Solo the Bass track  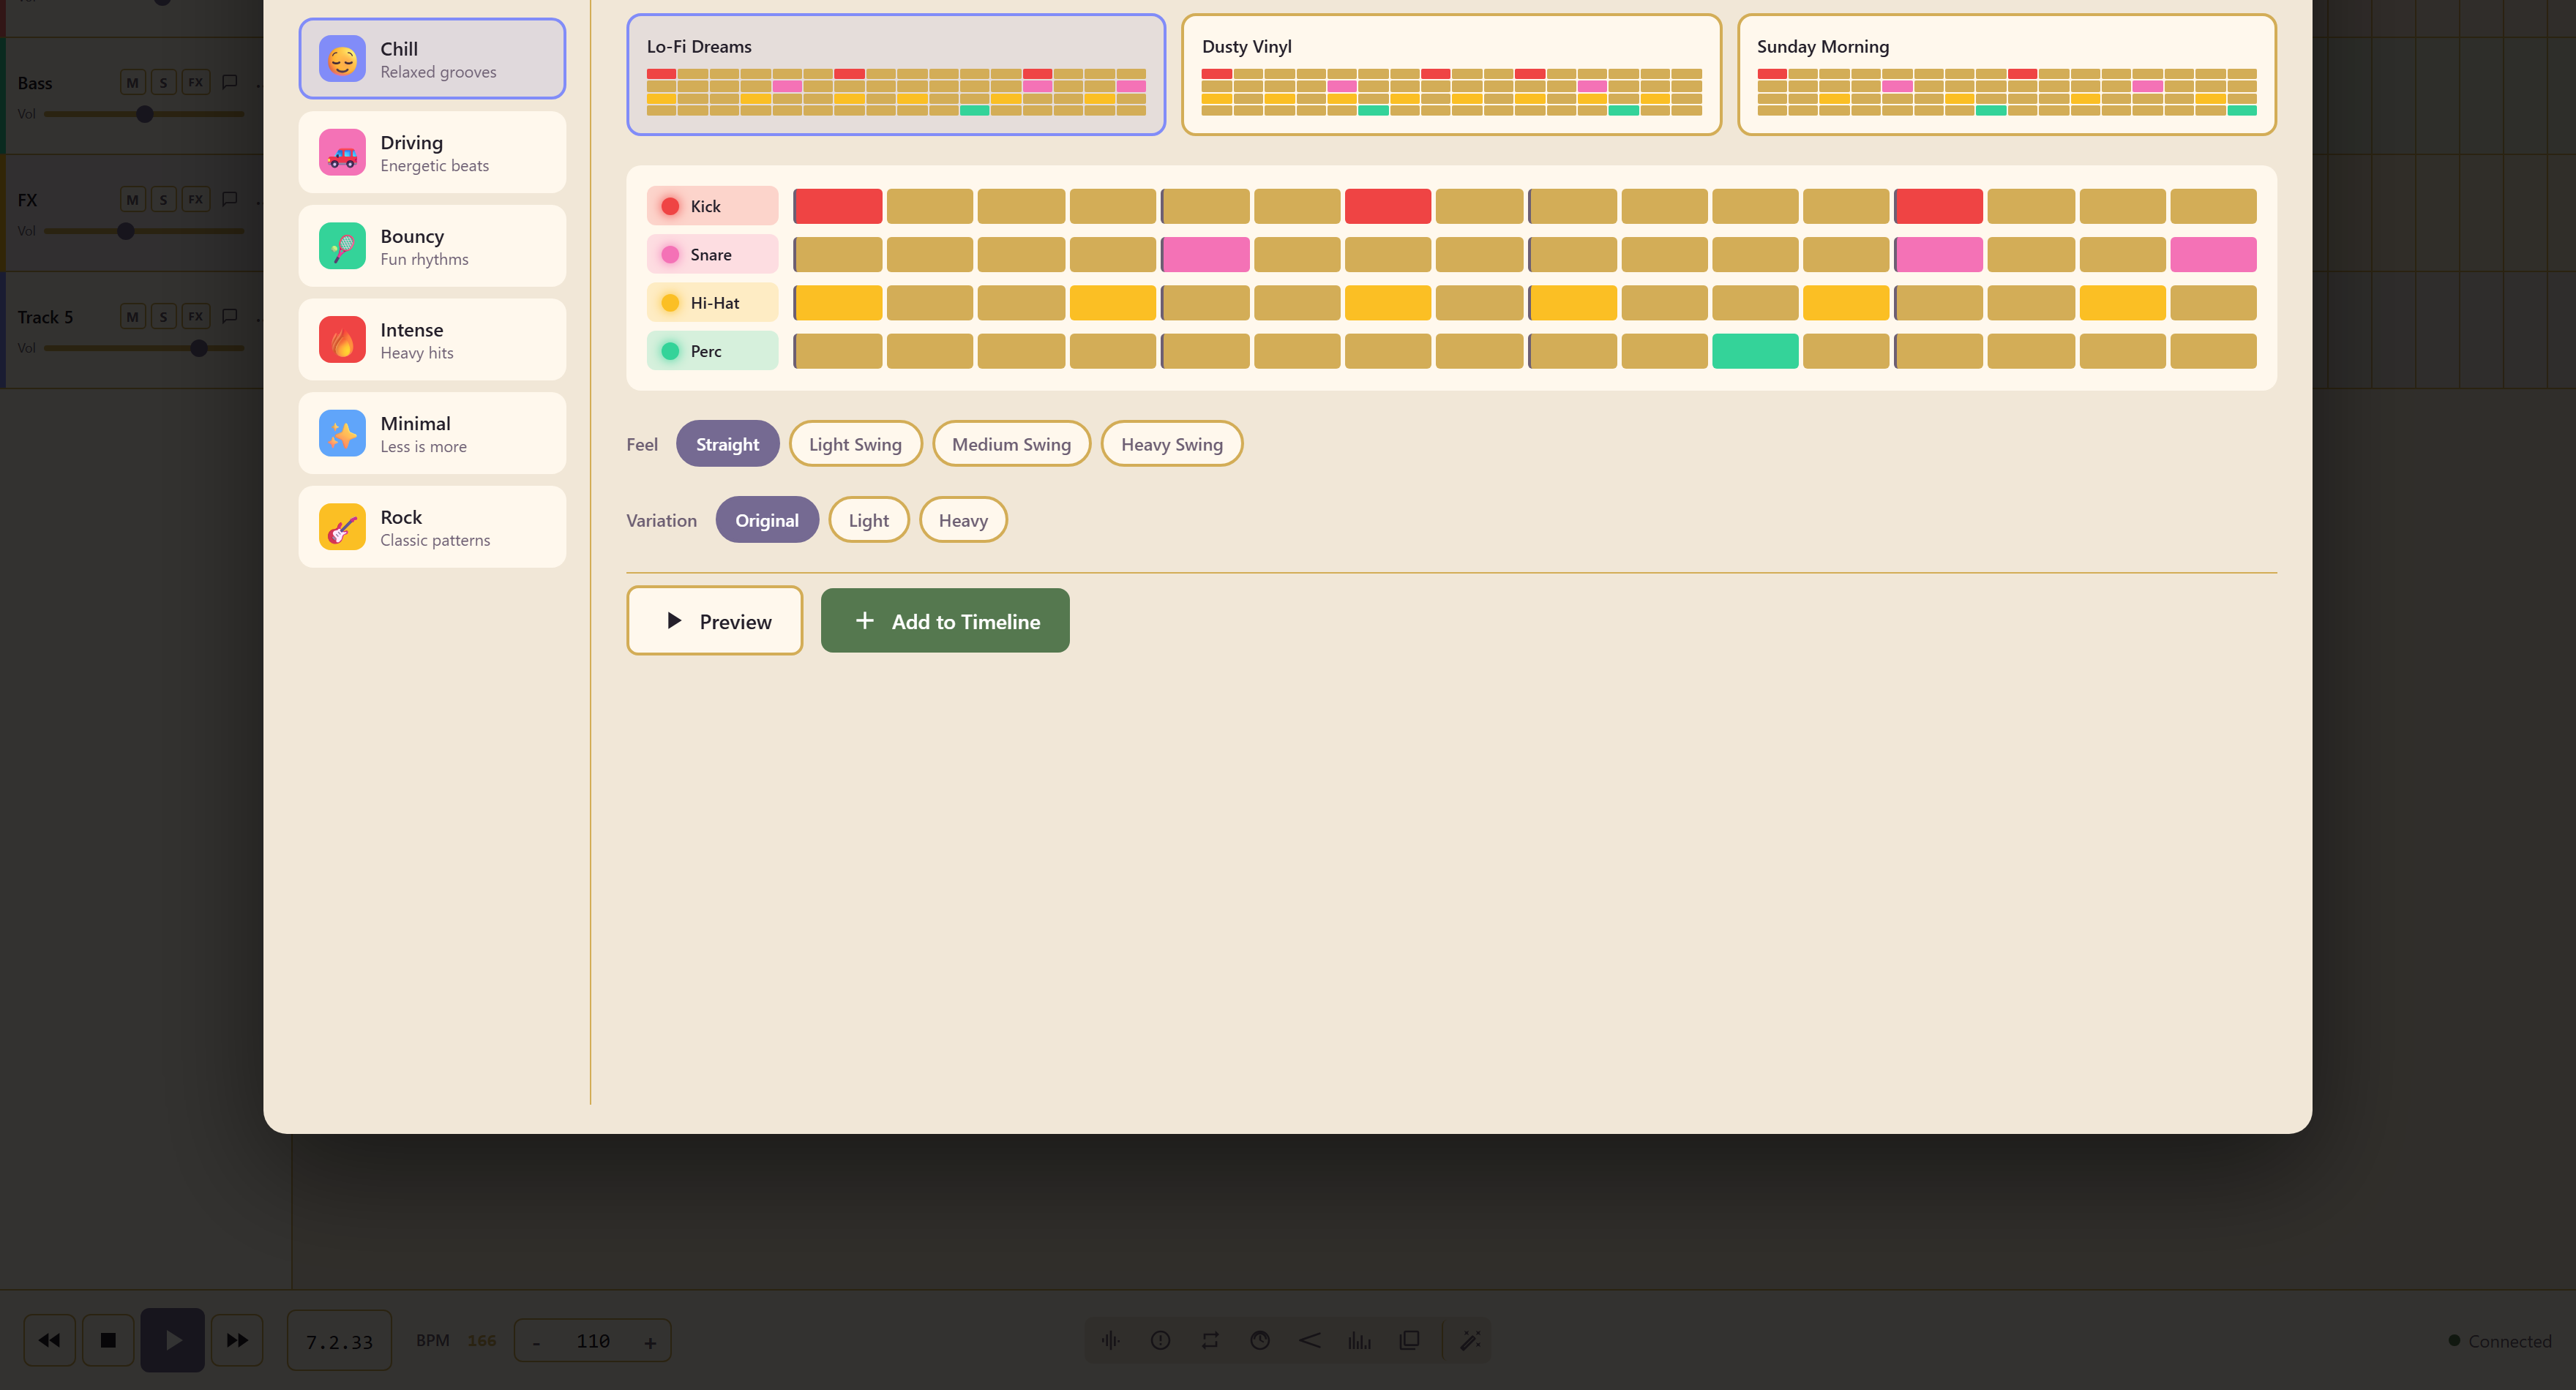(x=164, y=82)
